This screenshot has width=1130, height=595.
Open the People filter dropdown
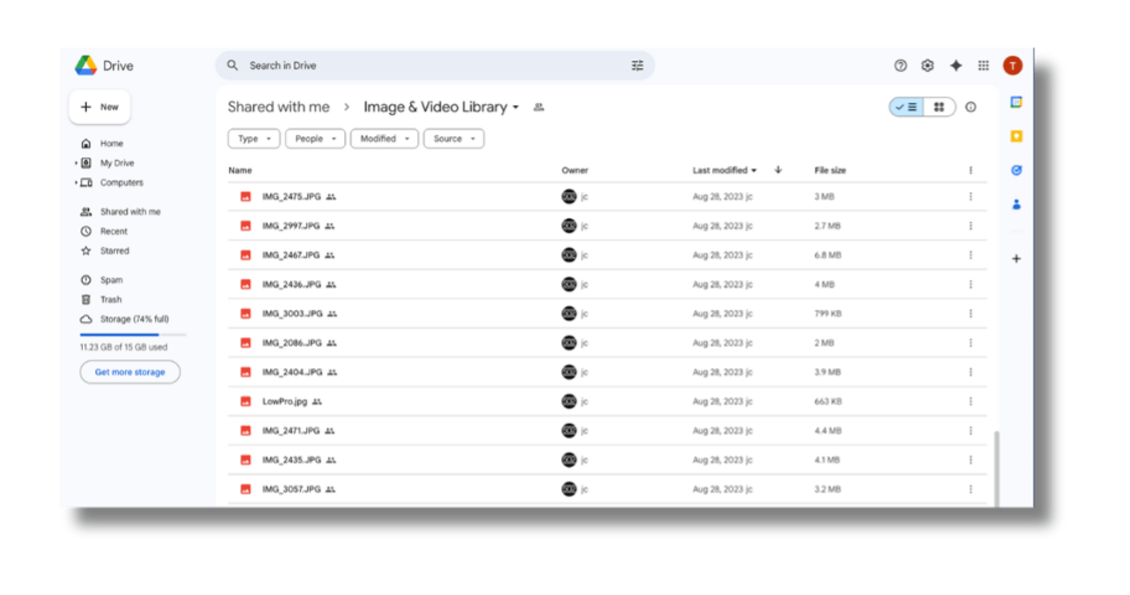315,138
